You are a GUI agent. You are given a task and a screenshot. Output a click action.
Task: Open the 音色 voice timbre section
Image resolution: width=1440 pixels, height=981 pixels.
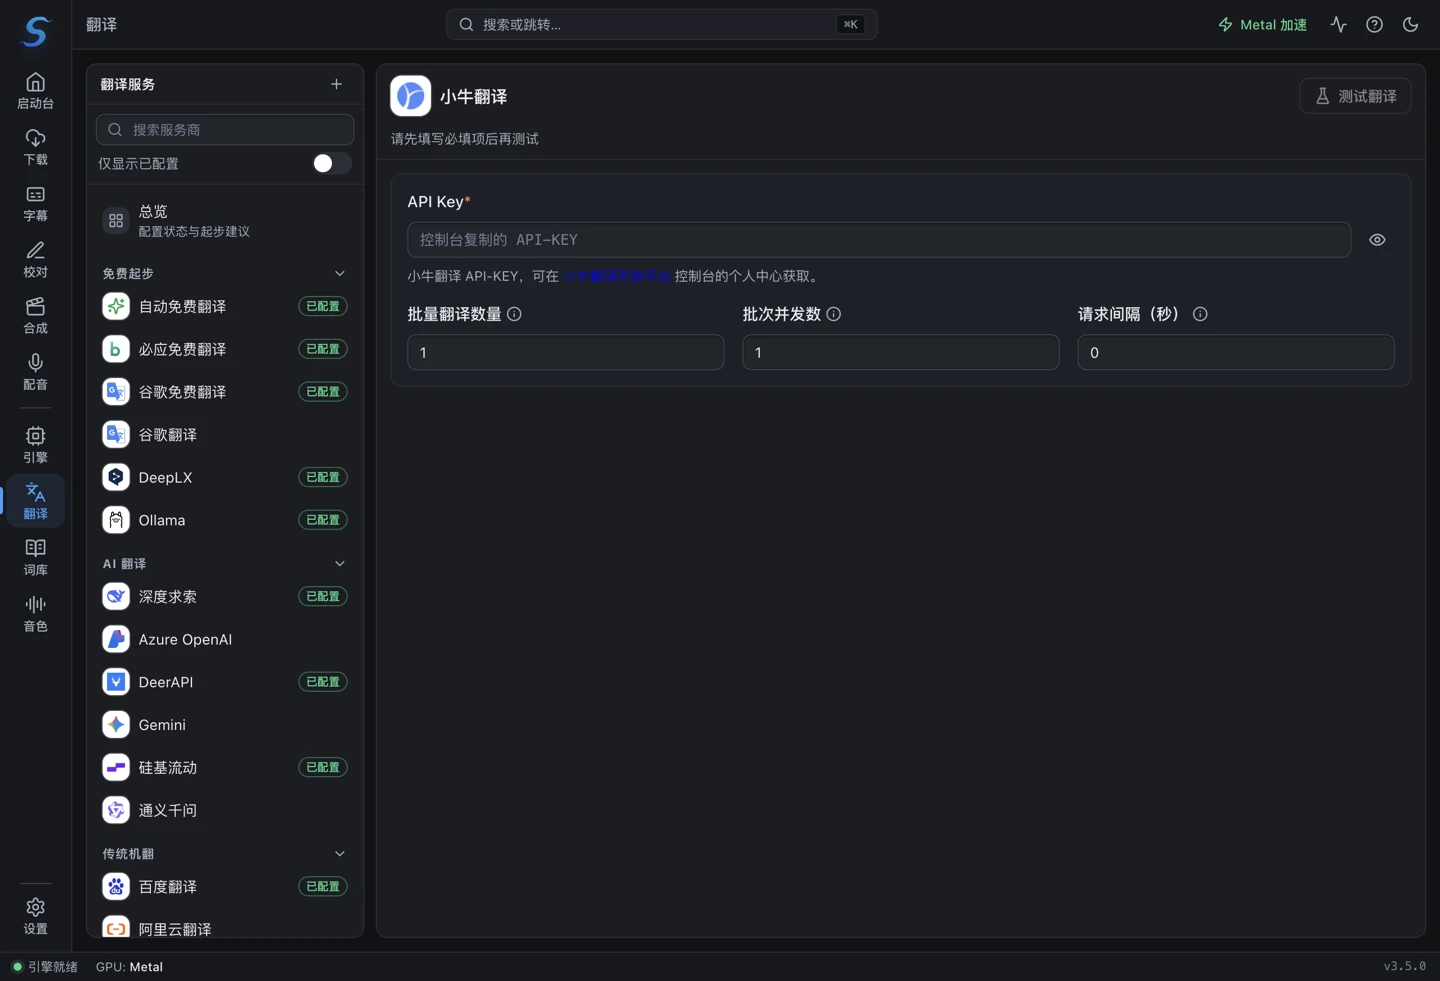(x=35, y=612)
